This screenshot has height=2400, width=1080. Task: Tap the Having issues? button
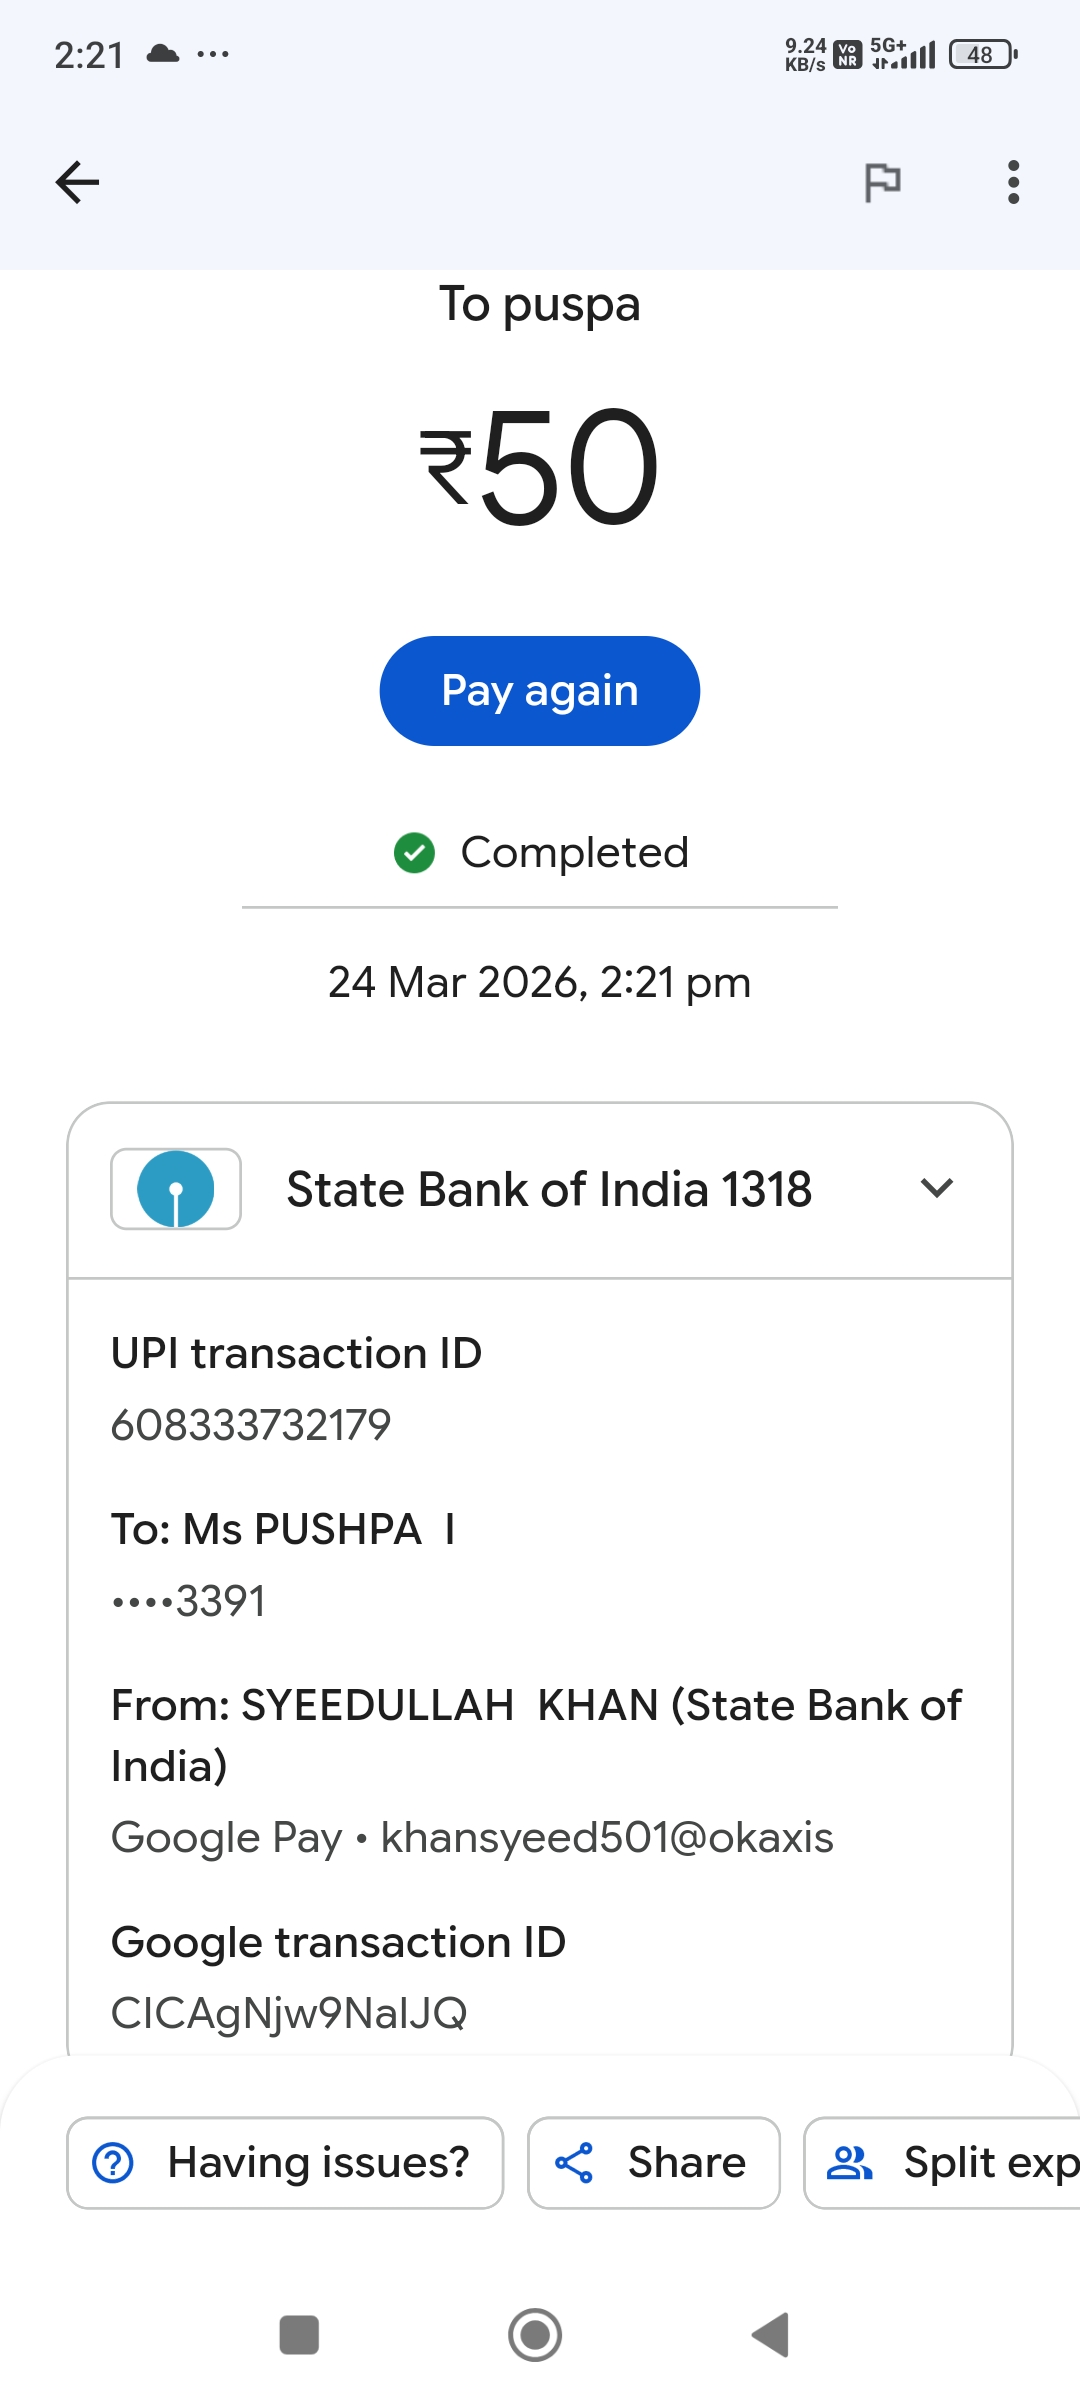(x=285, y=2162)
